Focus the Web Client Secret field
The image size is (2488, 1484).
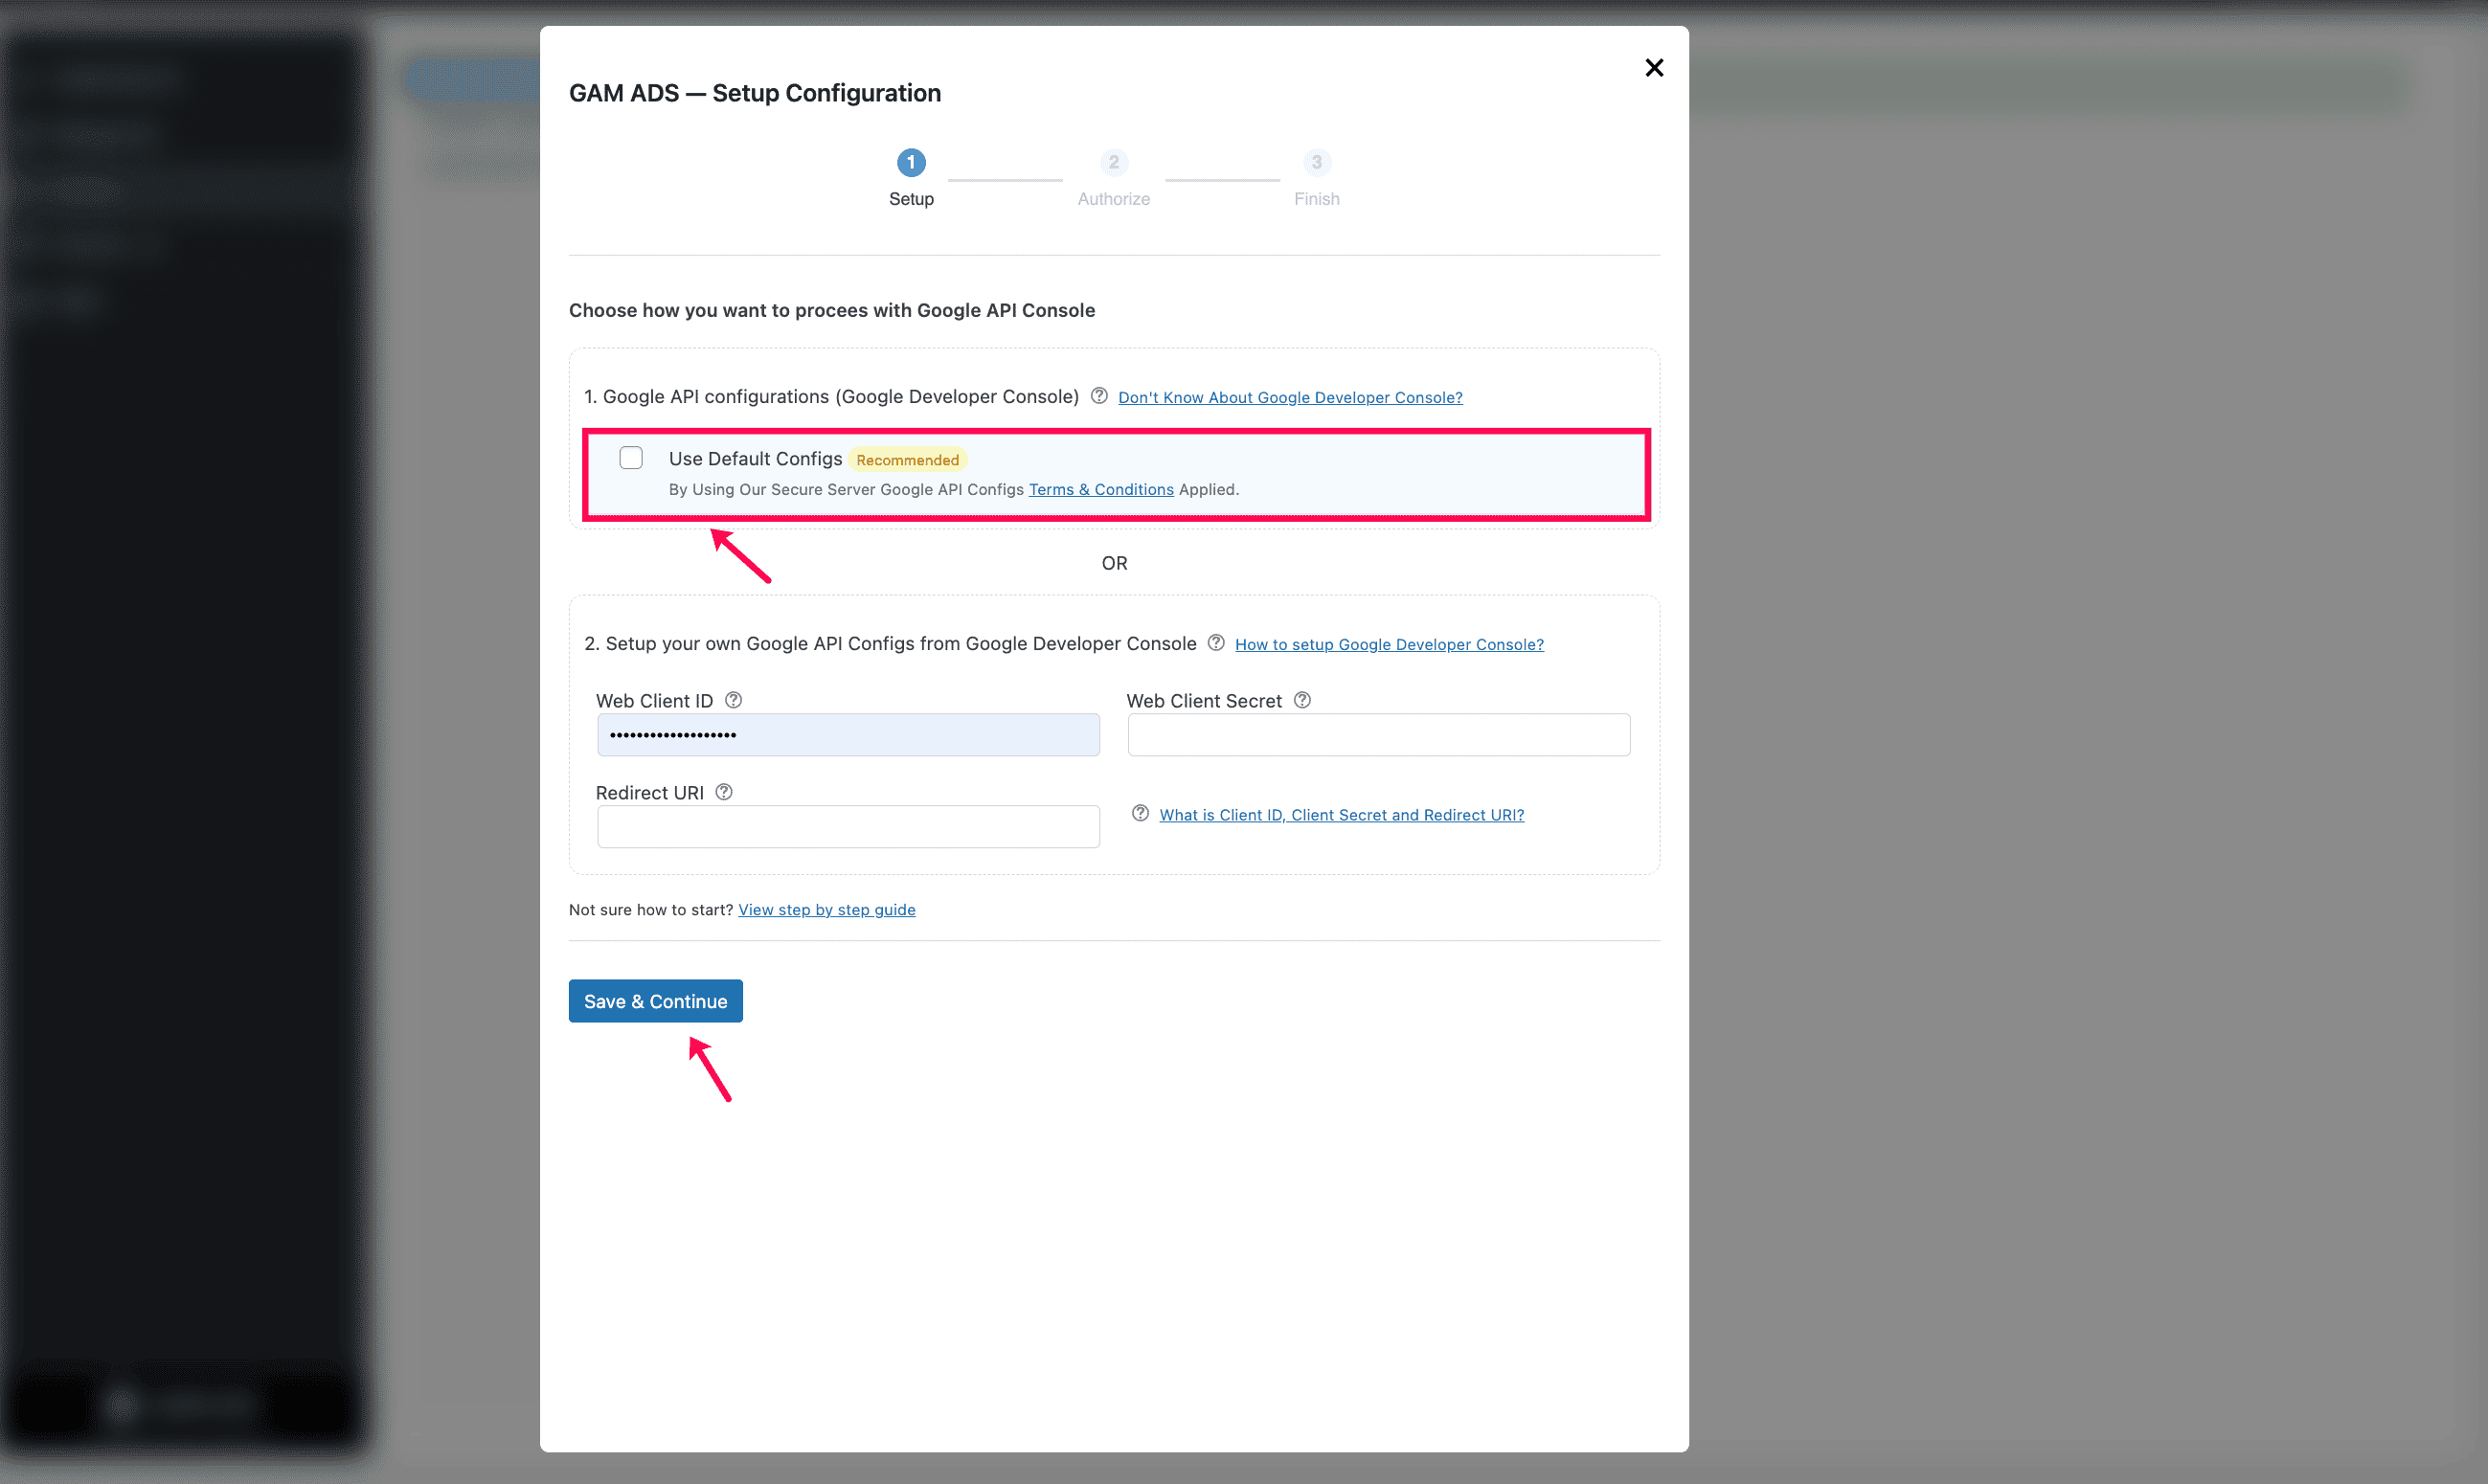(x=1379, y=735)
